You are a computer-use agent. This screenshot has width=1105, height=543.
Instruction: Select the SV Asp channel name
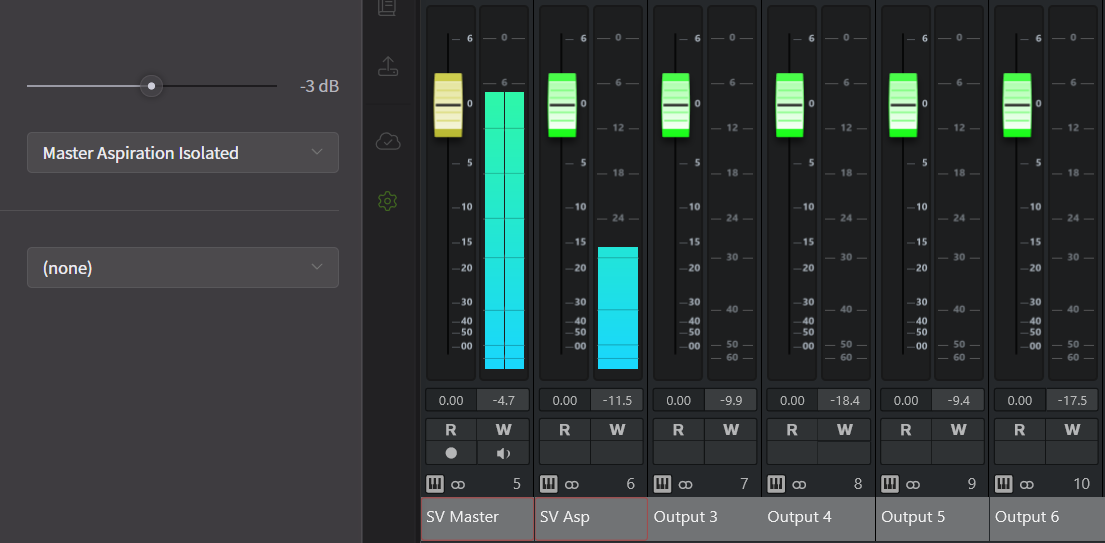pyautogui.click(x=591, y=518)
